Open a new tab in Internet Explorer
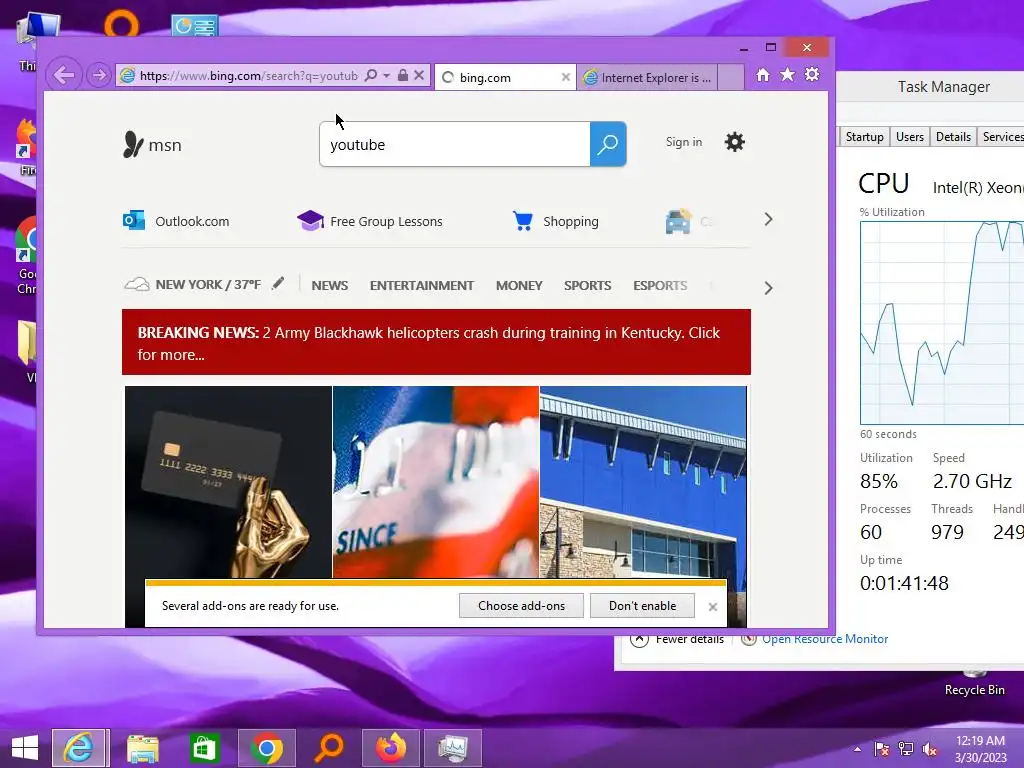 coord(731,77)
